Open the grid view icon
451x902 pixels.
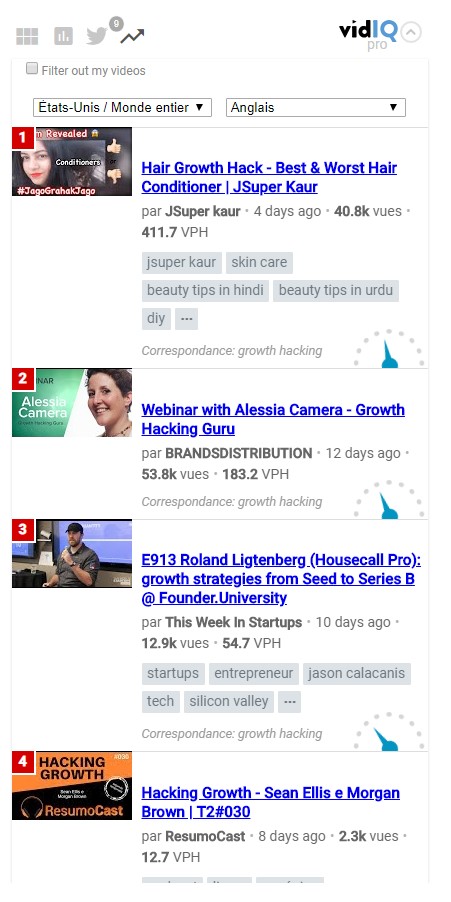[x=27, y=36]
